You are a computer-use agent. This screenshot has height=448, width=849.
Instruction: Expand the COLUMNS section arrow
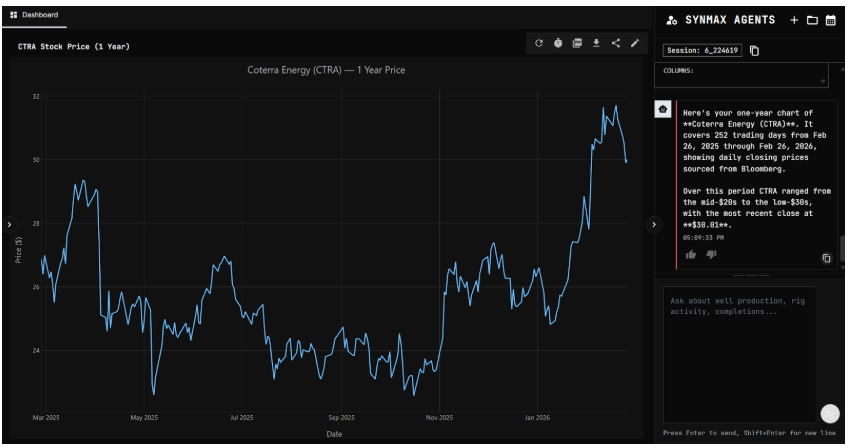click(x=822, y=80)
